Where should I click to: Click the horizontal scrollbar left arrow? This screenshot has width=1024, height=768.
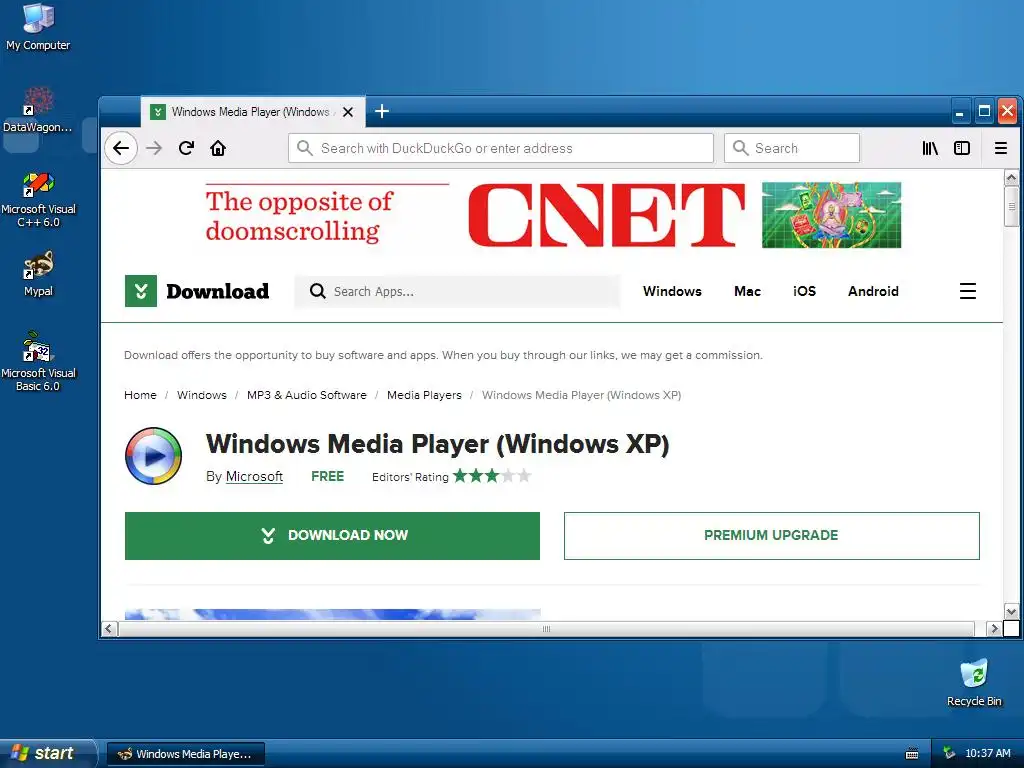(108, 629)
